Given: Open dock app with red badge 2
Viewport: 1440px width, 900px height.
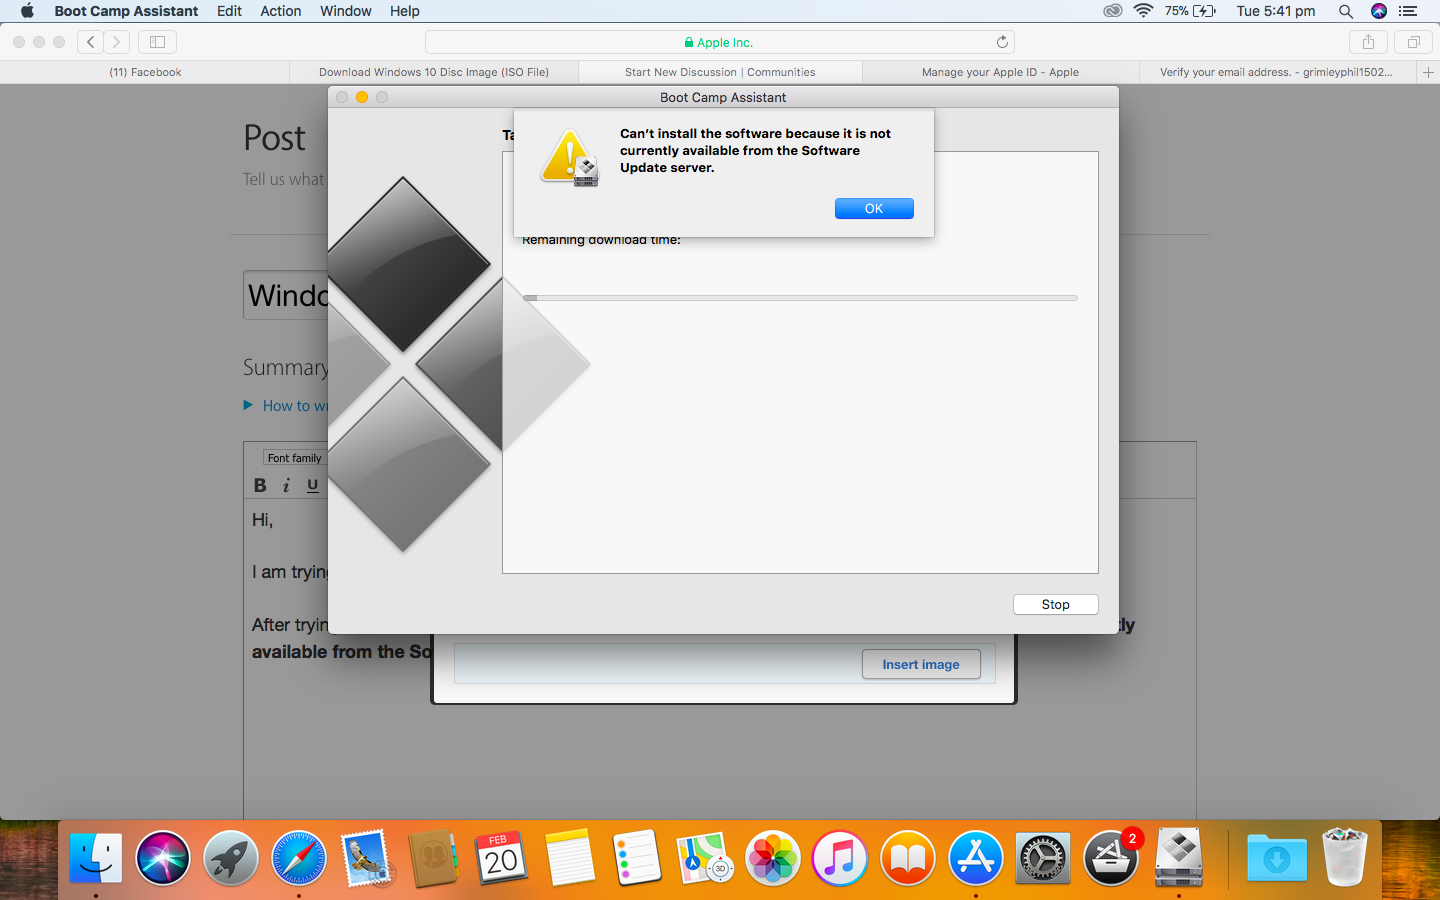Looking at the screenshot, I should [1111, 859].
